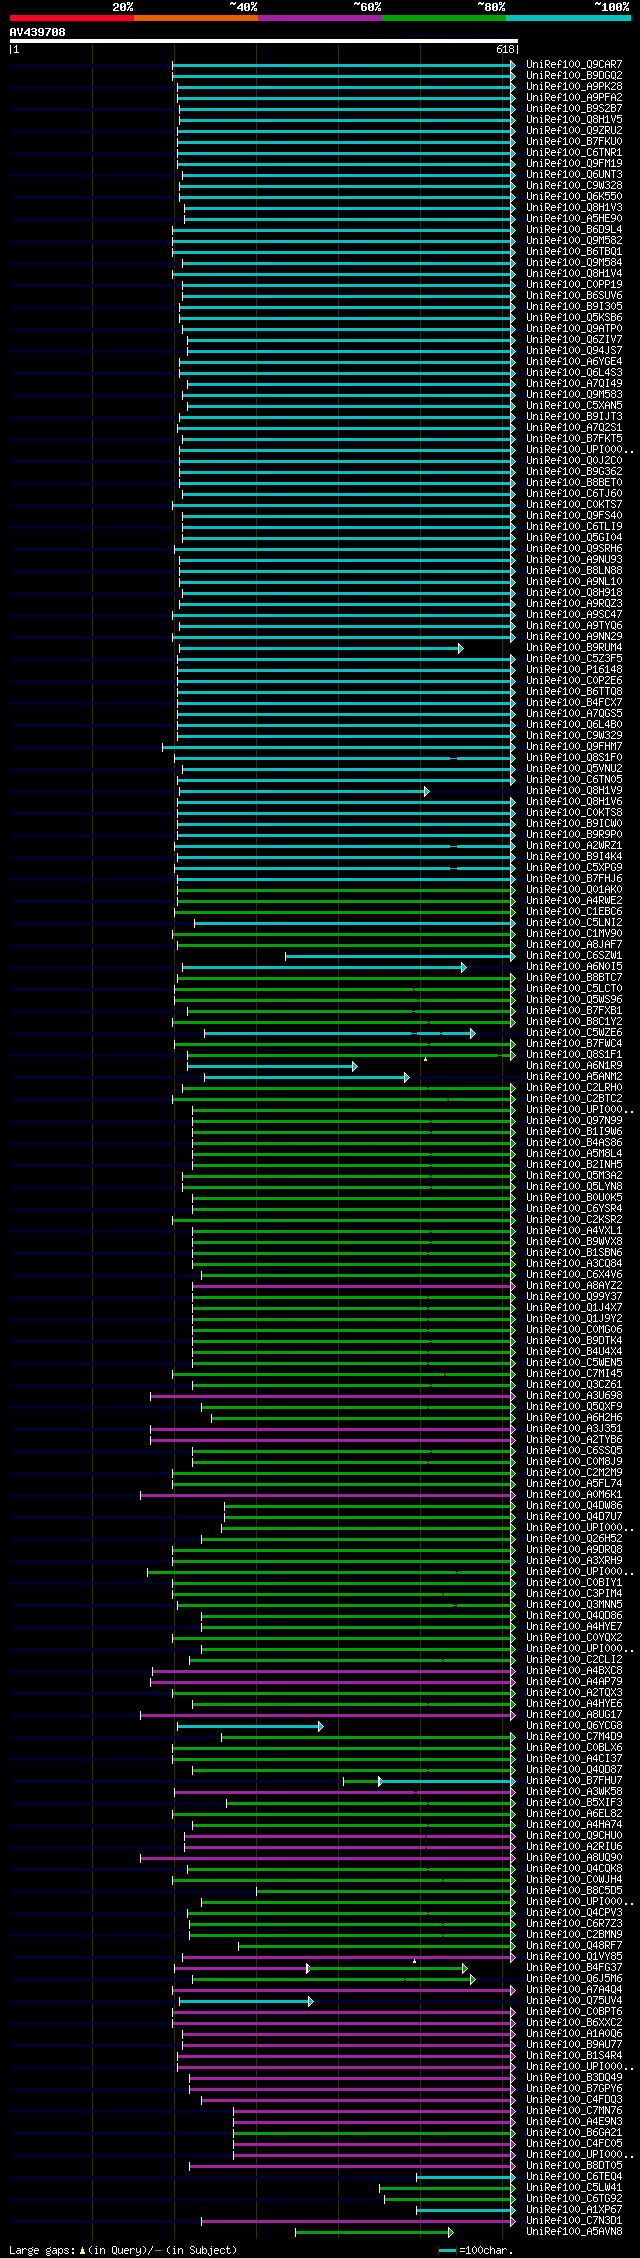Image resolution: width=640 pixels, height=2258 pixels.
Task: Click the AV439708 query name
Action: [38, 32]
